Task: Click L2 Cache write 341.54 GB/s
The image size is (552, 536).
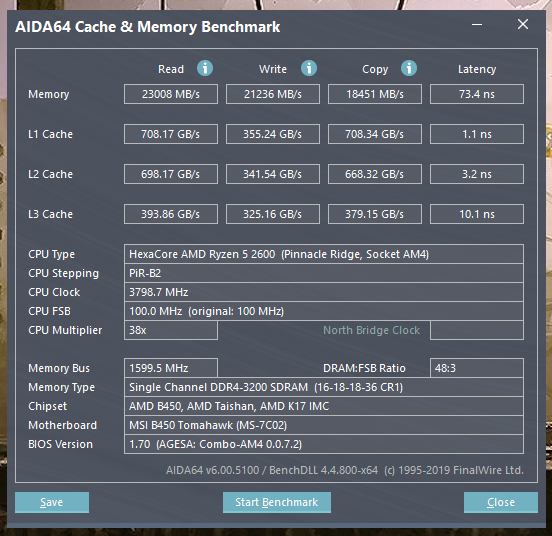Action: coord(273,174)
